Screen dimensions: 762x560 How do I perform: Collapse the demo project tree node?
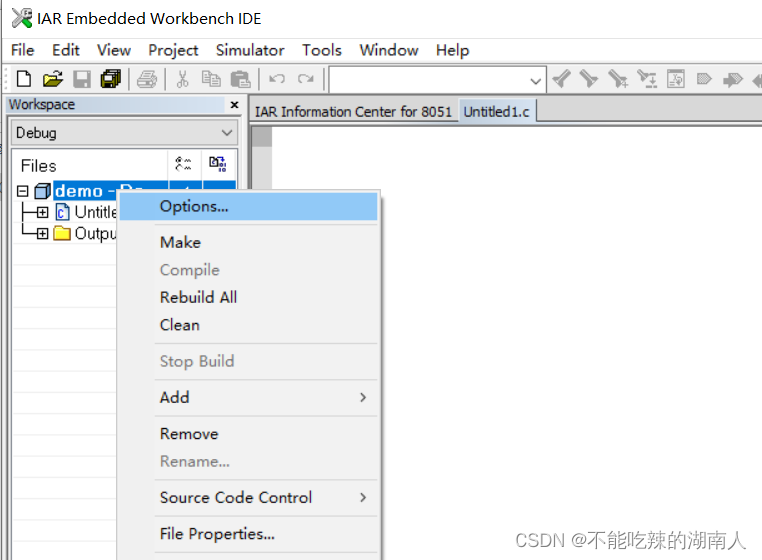coord(22,191)
